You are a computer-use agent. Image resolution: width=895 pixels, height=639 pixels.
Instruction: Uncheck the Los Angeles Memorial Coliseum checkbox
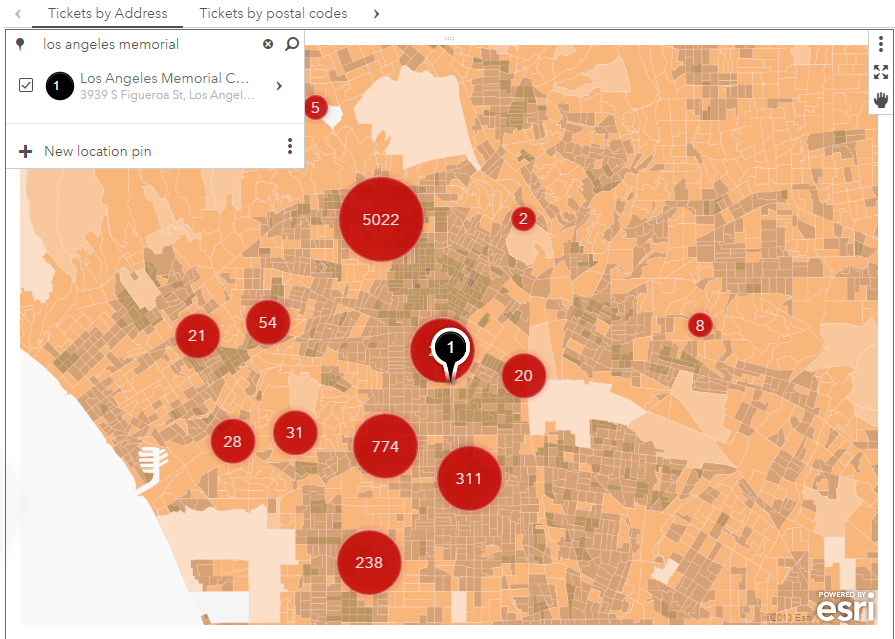(26, 86)
